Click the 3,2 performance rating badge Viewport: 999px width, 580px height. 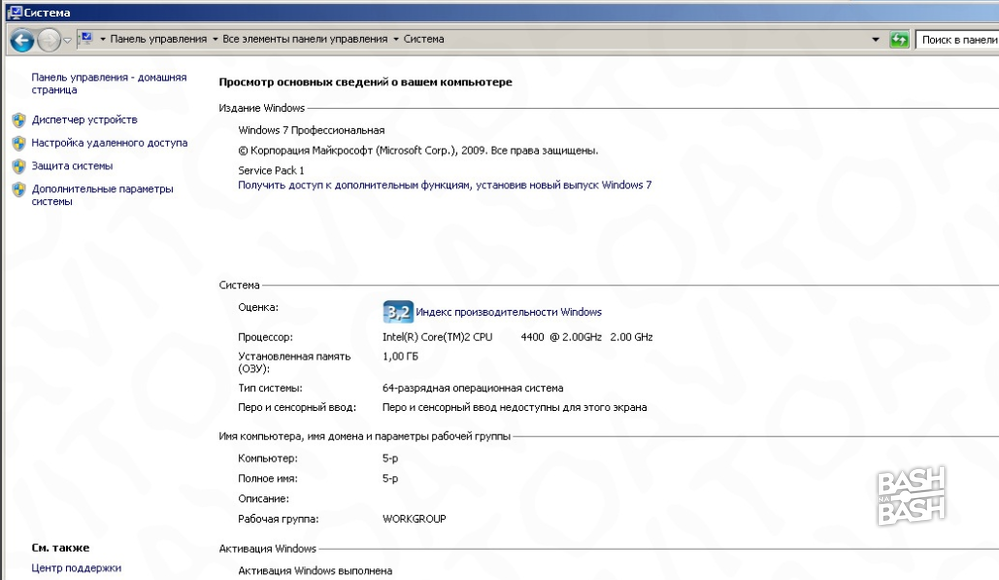point(398,312)
